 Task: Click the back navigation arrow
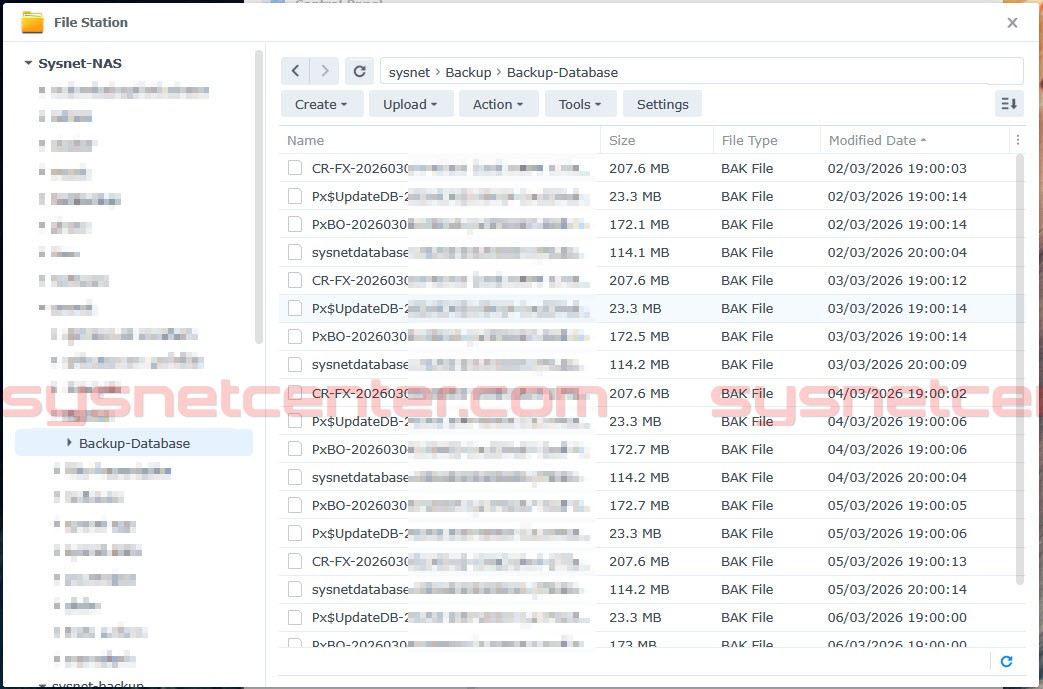click(295, 70)
